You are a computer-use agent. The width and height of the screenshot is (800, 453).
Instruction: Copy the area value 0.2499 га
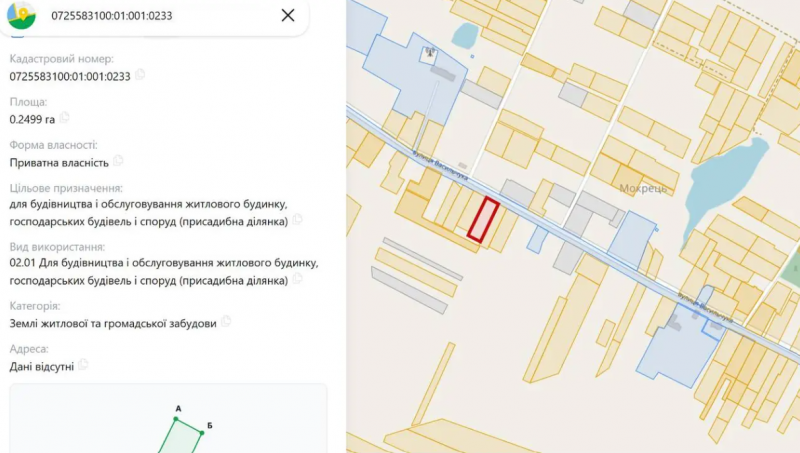(64, 118)
